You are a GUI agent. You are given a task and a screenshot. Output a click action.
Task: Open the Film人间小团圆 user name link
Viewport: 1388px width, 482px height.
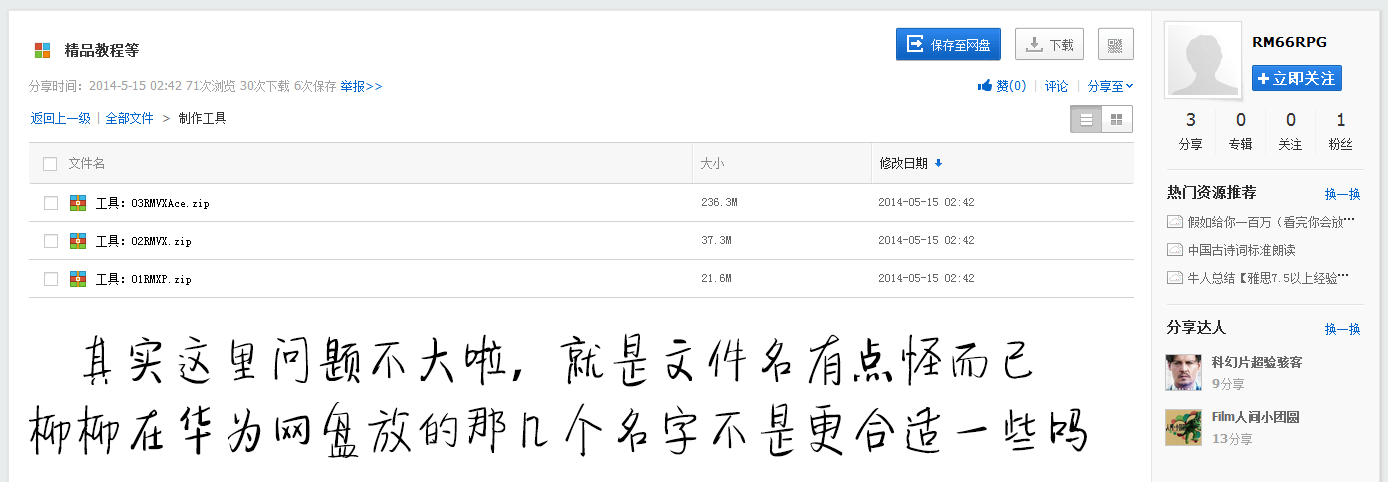[x=1255, y=417]
